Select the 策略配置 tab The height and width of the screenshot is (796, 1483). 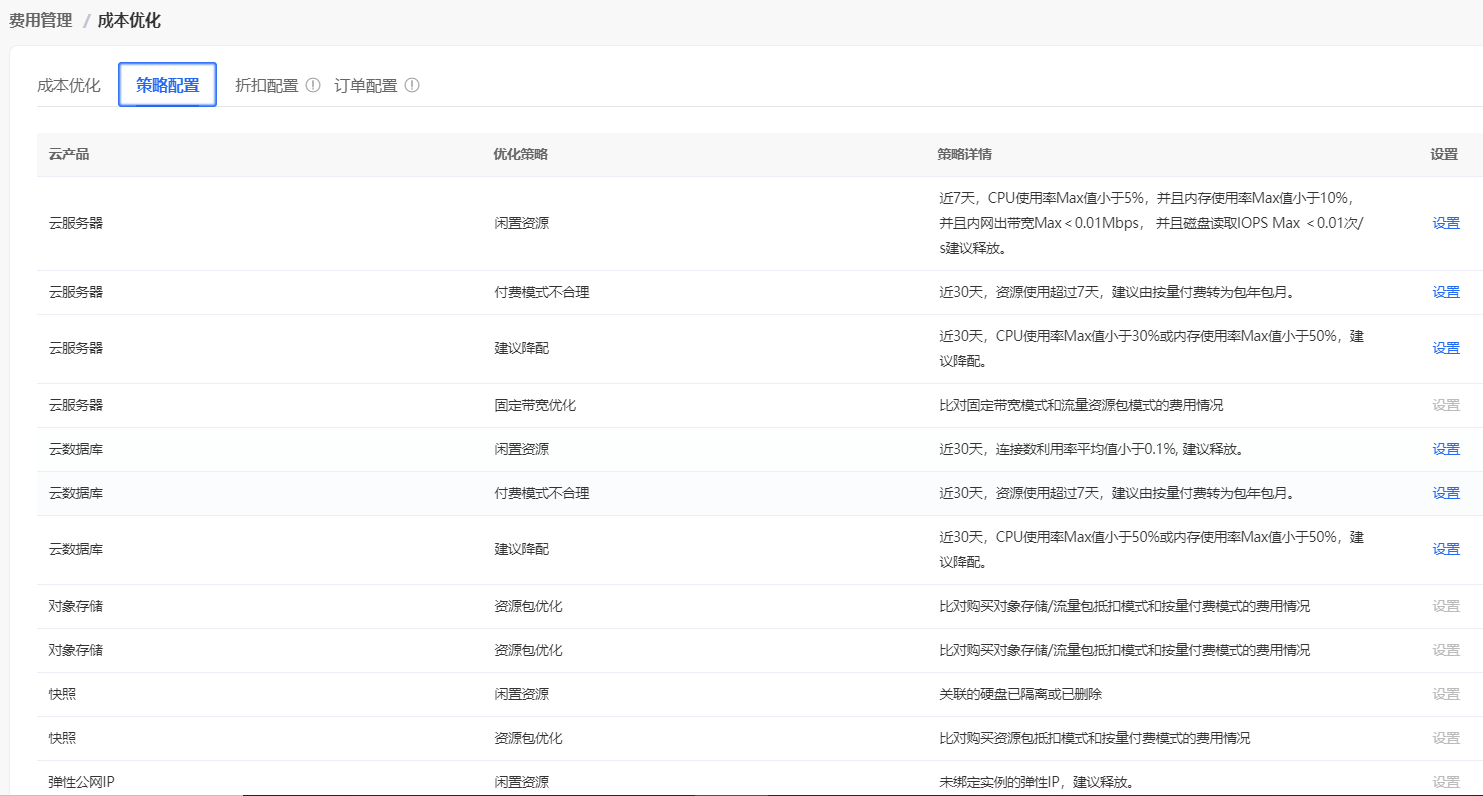(168, 85)
